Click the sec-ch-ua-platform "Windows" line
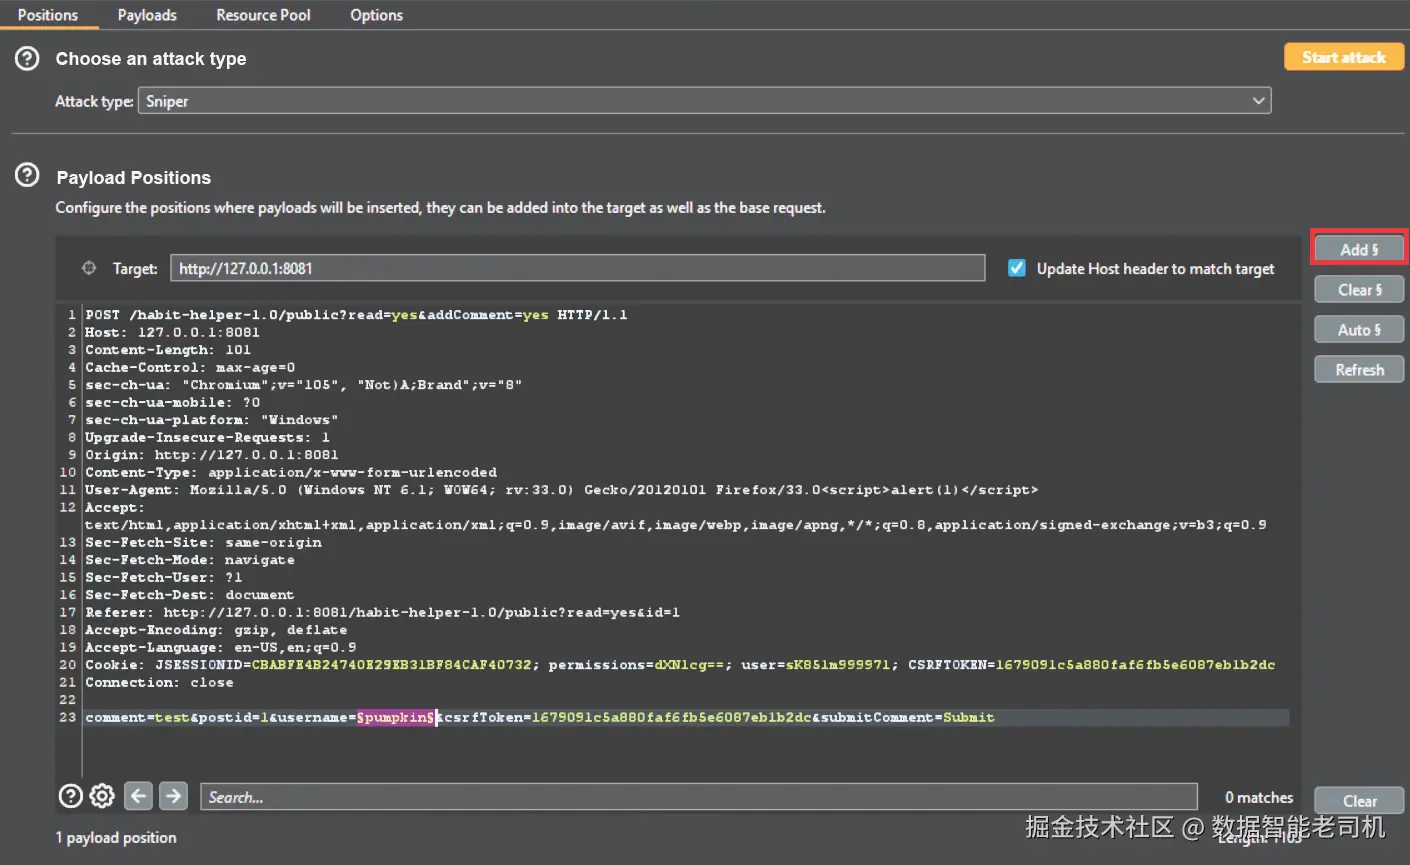This screenshot has height=865, width=1410. (x=212, y=420)
